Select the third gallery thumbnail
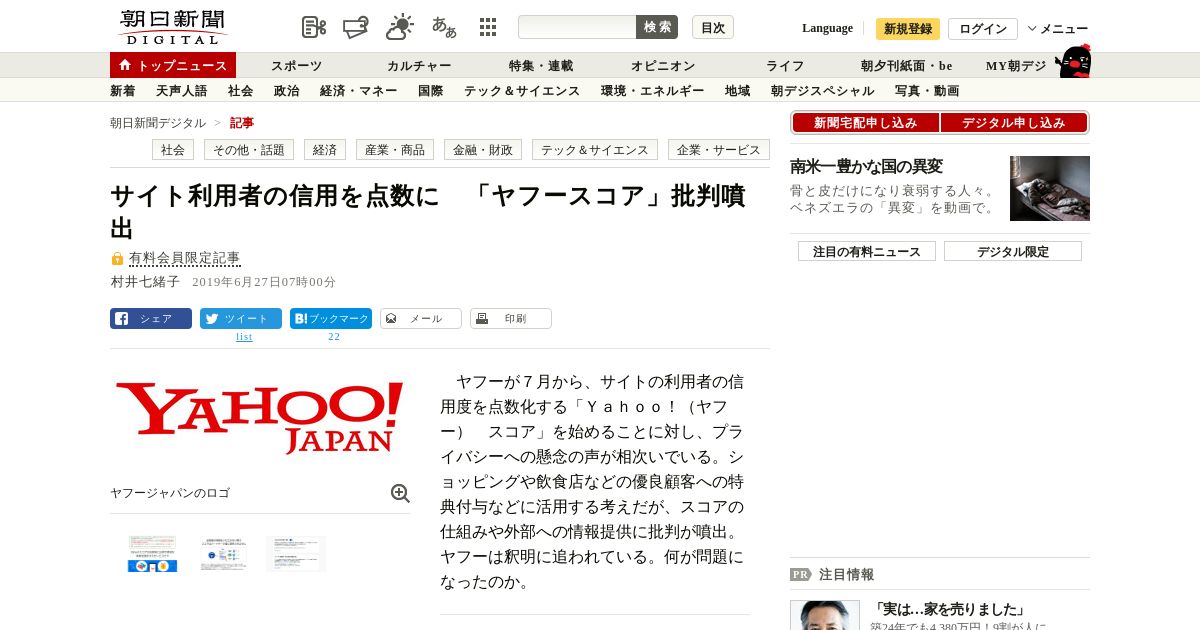Screen dimensions: 1200x630 pos(296,554)
